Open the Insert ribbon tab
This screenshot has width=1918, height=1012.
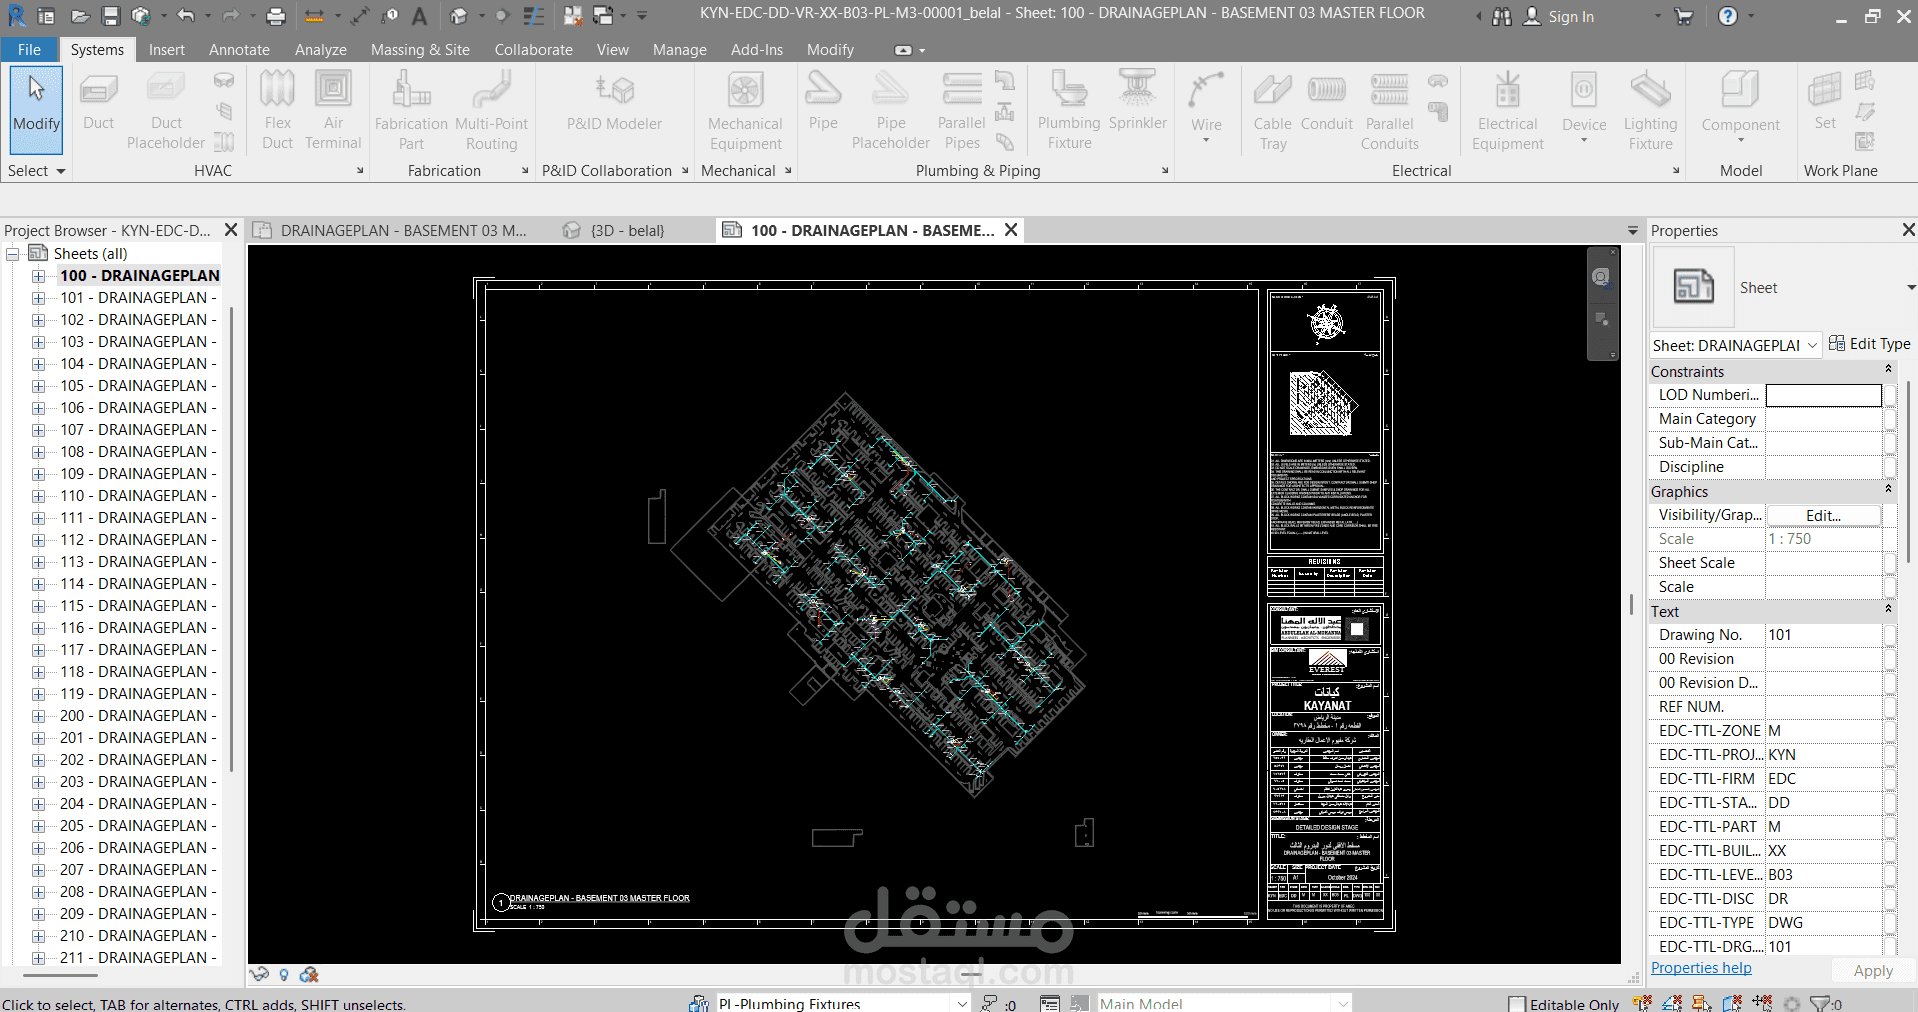166,49
